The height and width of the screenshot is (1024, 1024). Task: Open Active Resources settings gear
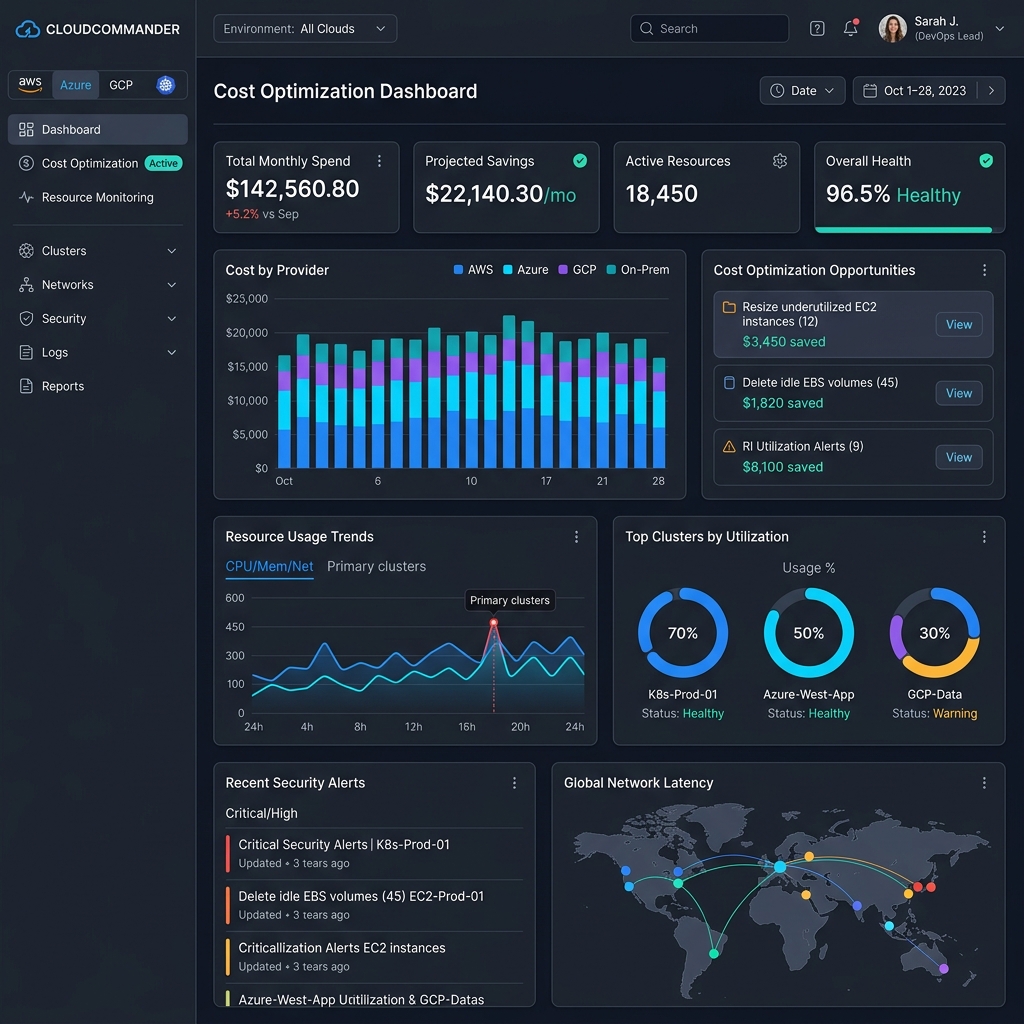(780, 161)
